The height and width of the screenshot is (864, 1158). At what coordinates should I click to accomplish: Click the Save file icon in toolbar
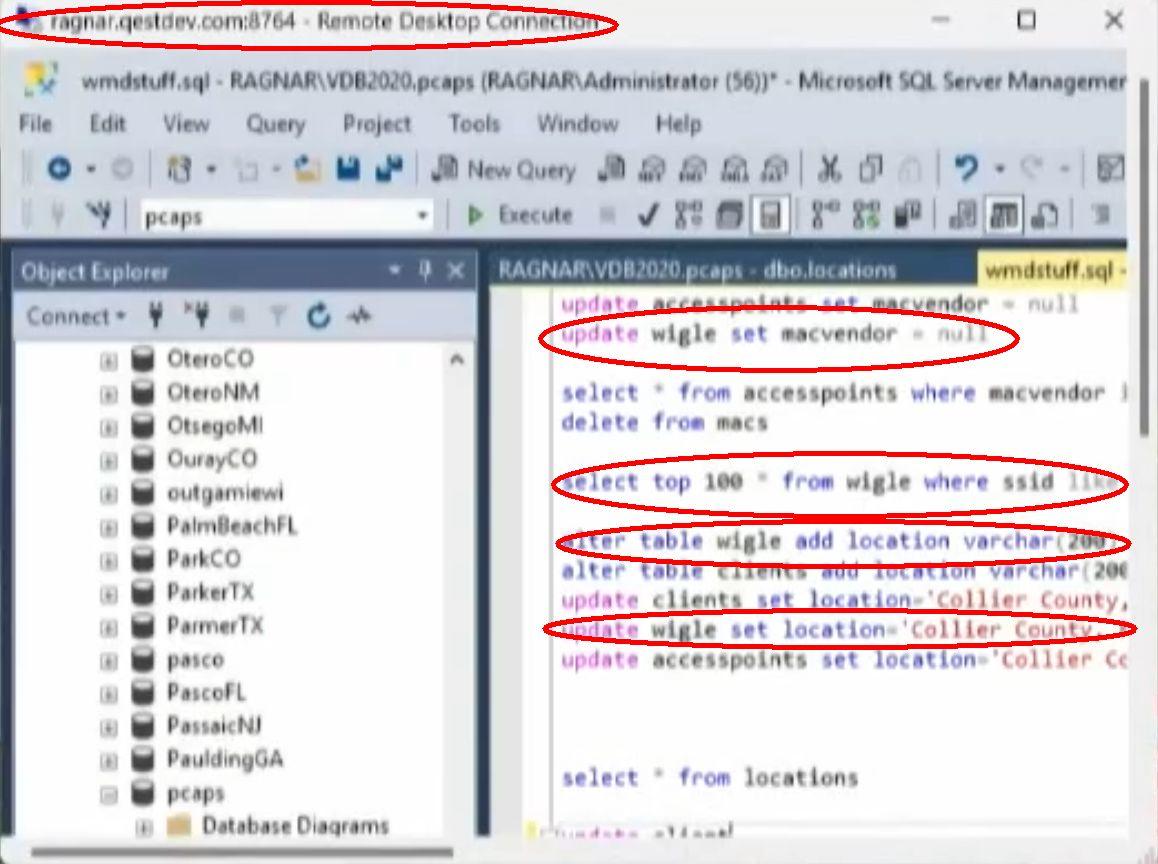(348, 170)
